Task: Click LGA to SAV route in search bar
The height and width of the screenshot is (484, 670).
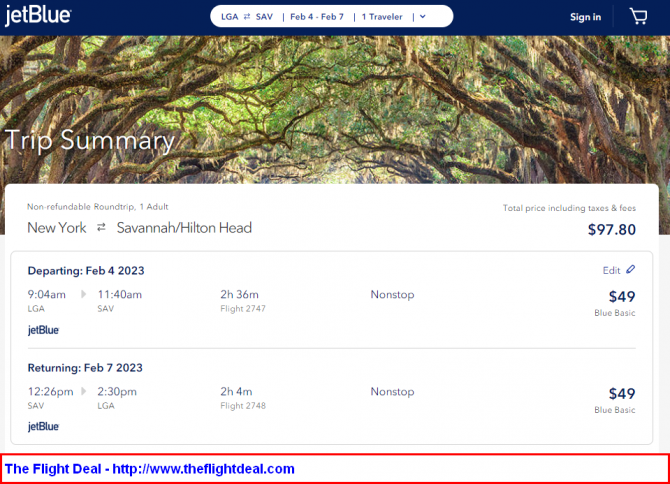Action: click(x=247, y=17)
